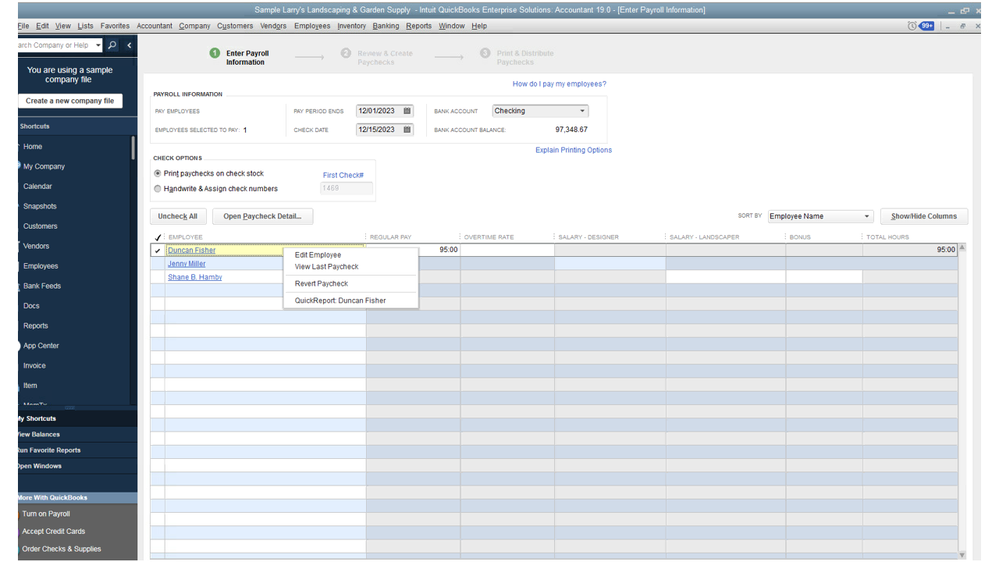Screen dimensions: 999x562
Task: Collapse the left icon bar arrow
Action: pyautogui.click(x=129, y=45)
